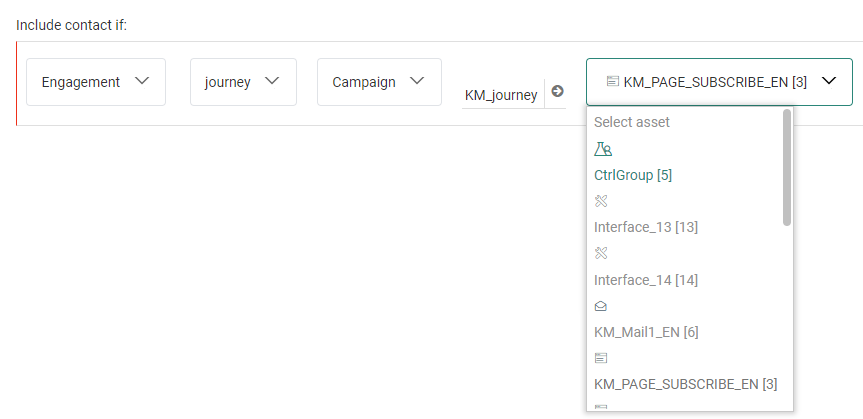Image resolution: width=863 pixels, height=419 pixels.
Task: Click the KM_journey campaign field
Action: pyautogui.click(x=501, y=95)
